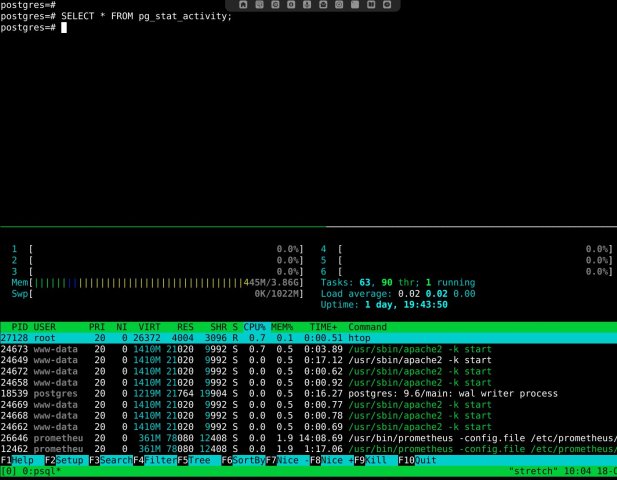Sort by the CPU% column header
The image size is (617, 480).
click(x=254, y=327)
